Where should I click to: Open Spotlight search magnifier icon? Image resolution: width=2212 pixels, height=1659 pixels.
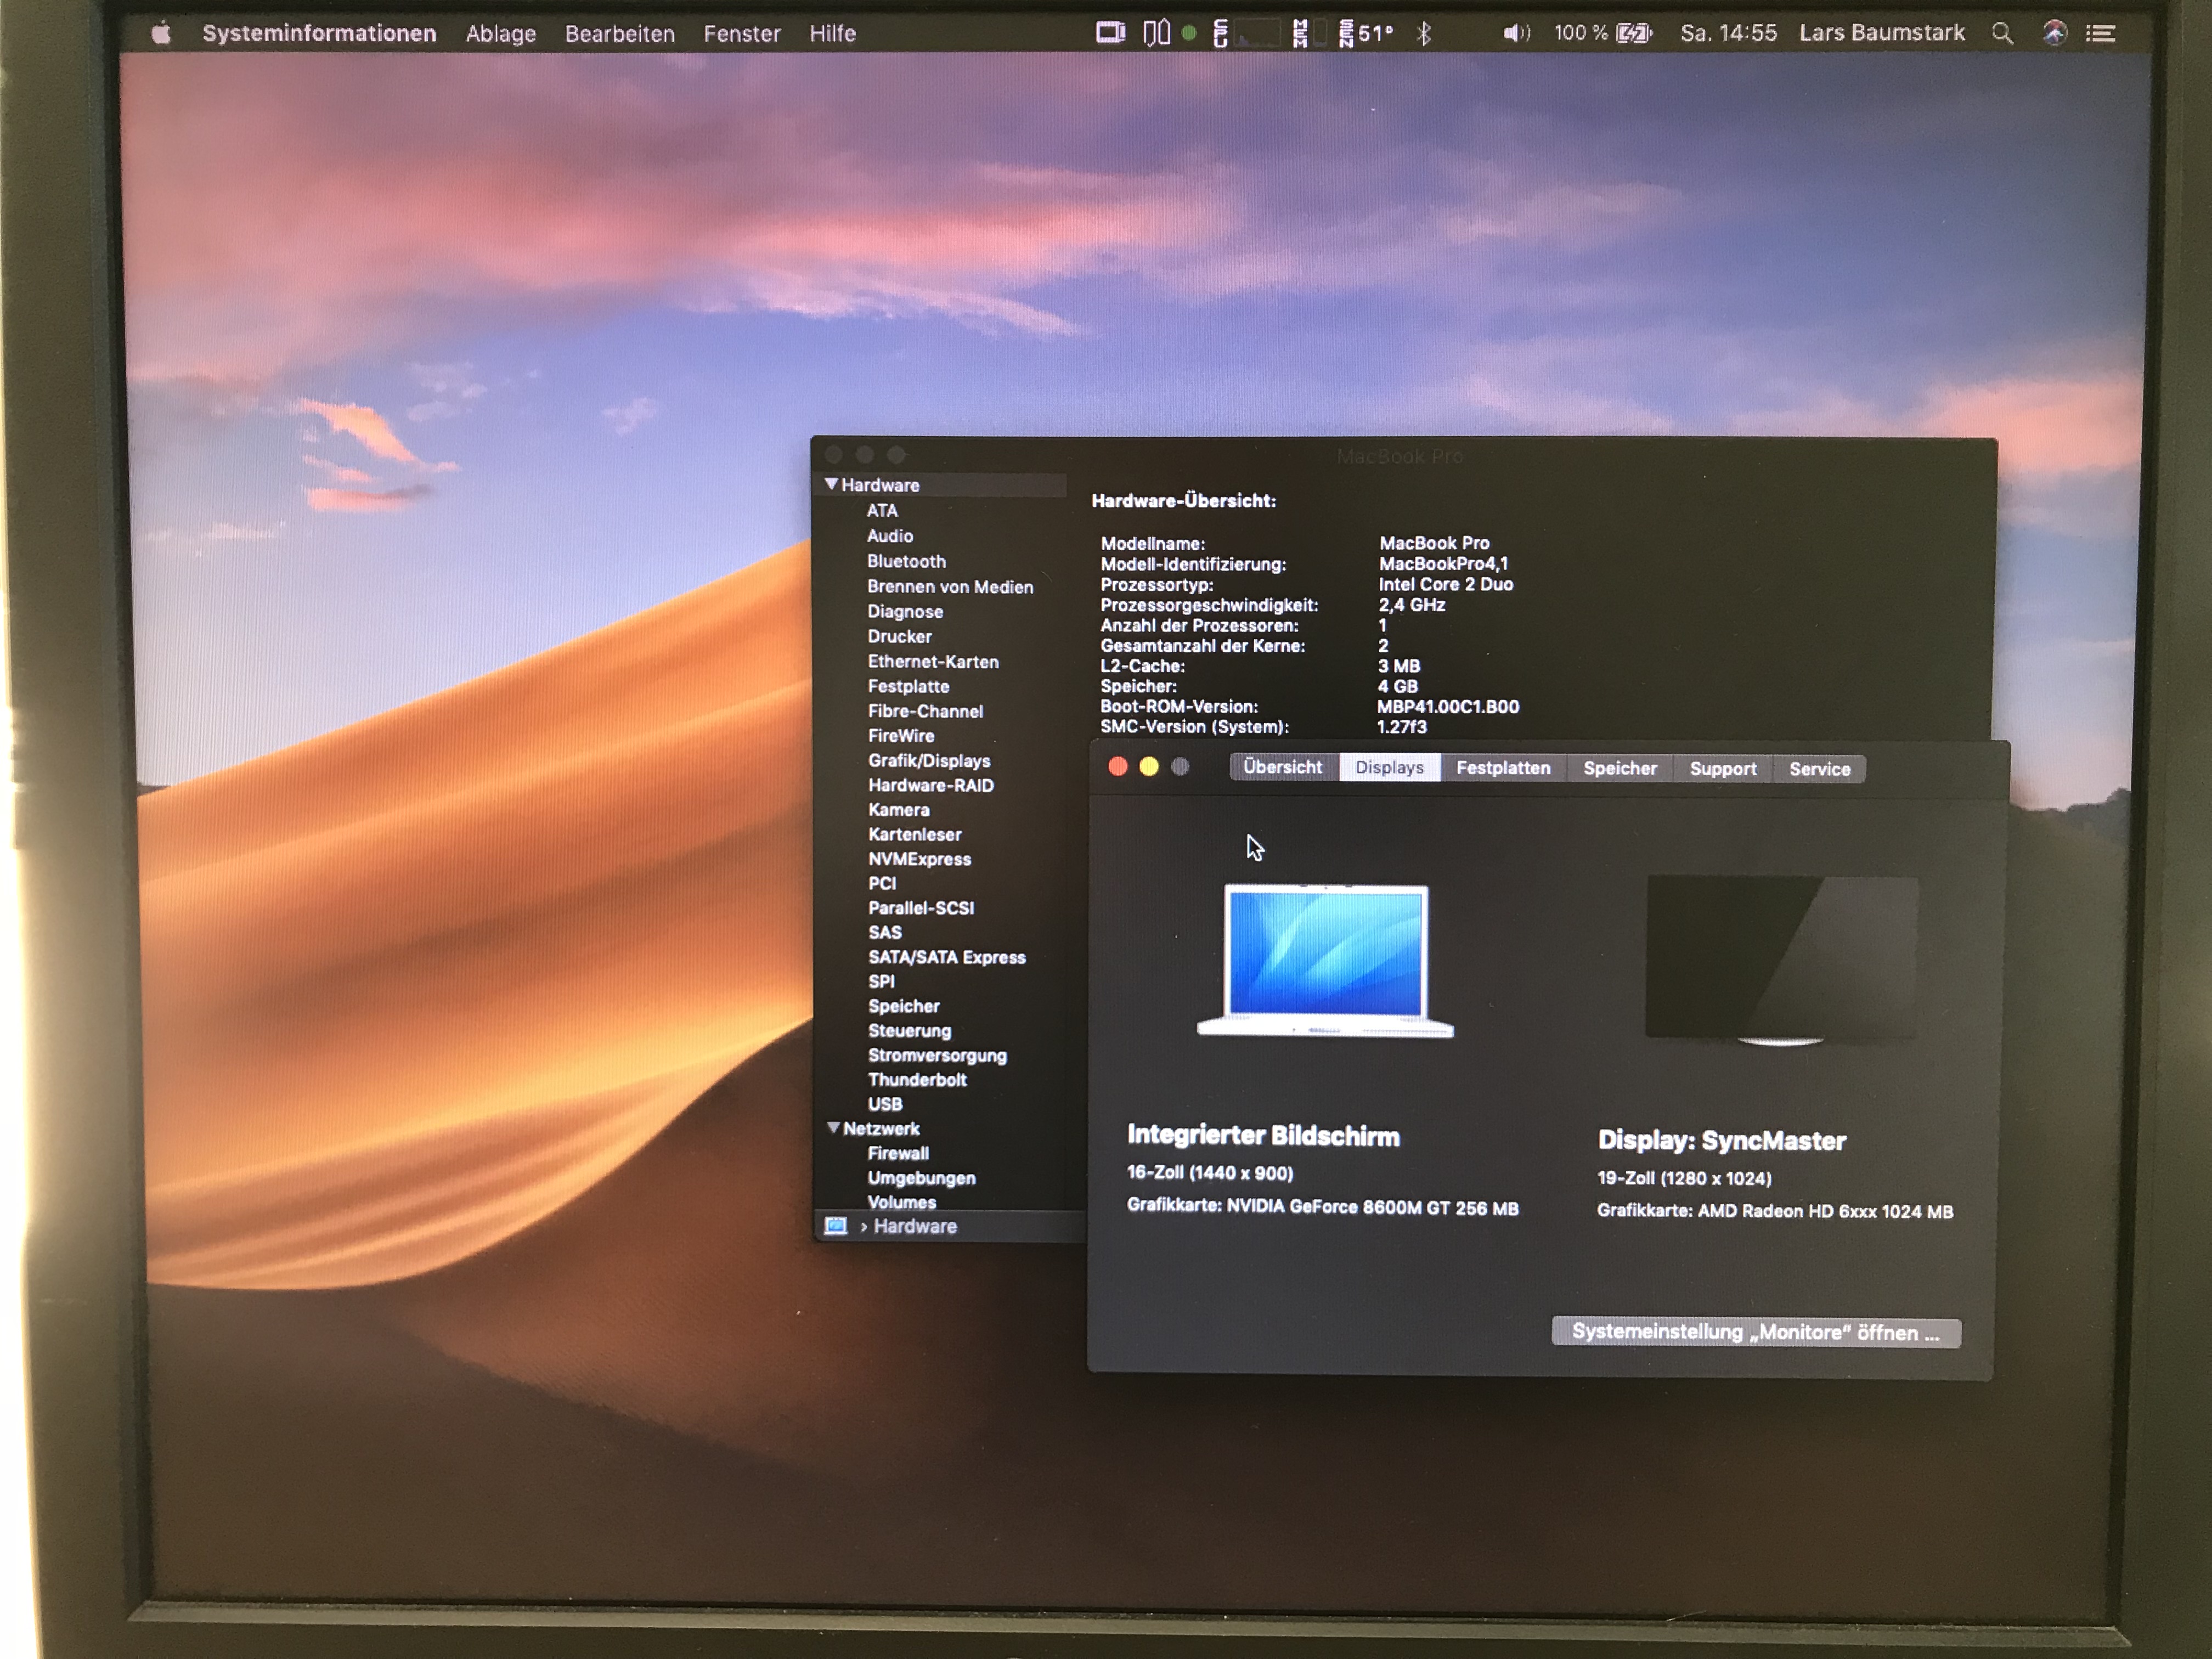pos(2002,33)
